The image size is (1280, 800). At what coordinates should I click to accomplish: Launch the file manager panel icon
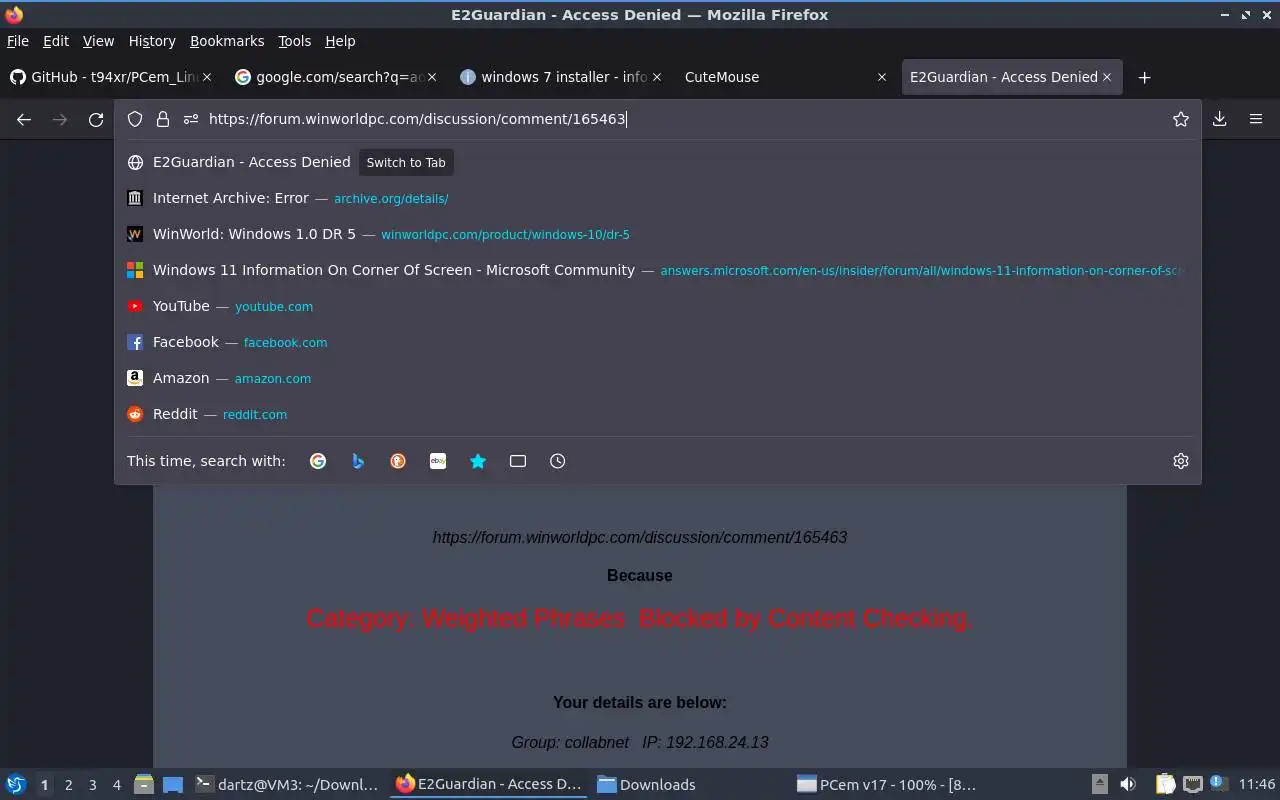click(x=144, y=785)
